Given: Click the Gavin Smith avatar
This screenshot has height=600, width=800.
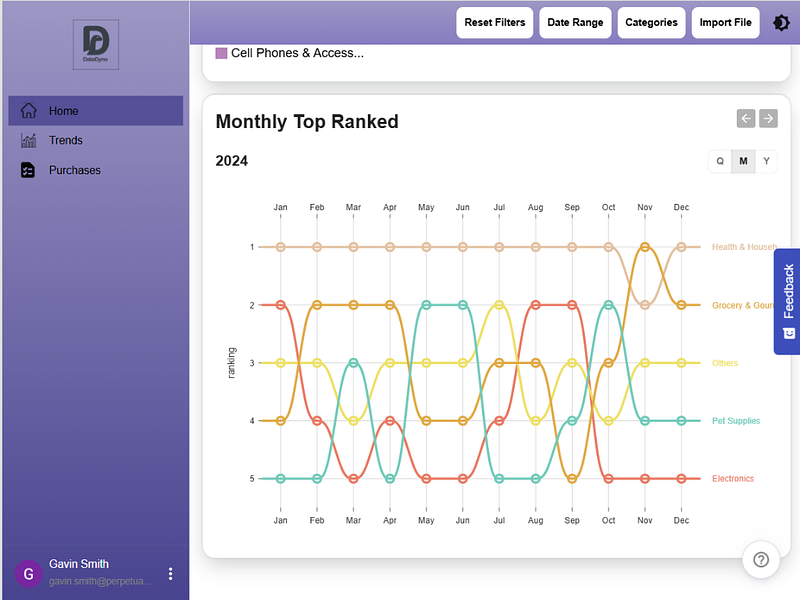Looking at the screenshot, I should (29, 573).
